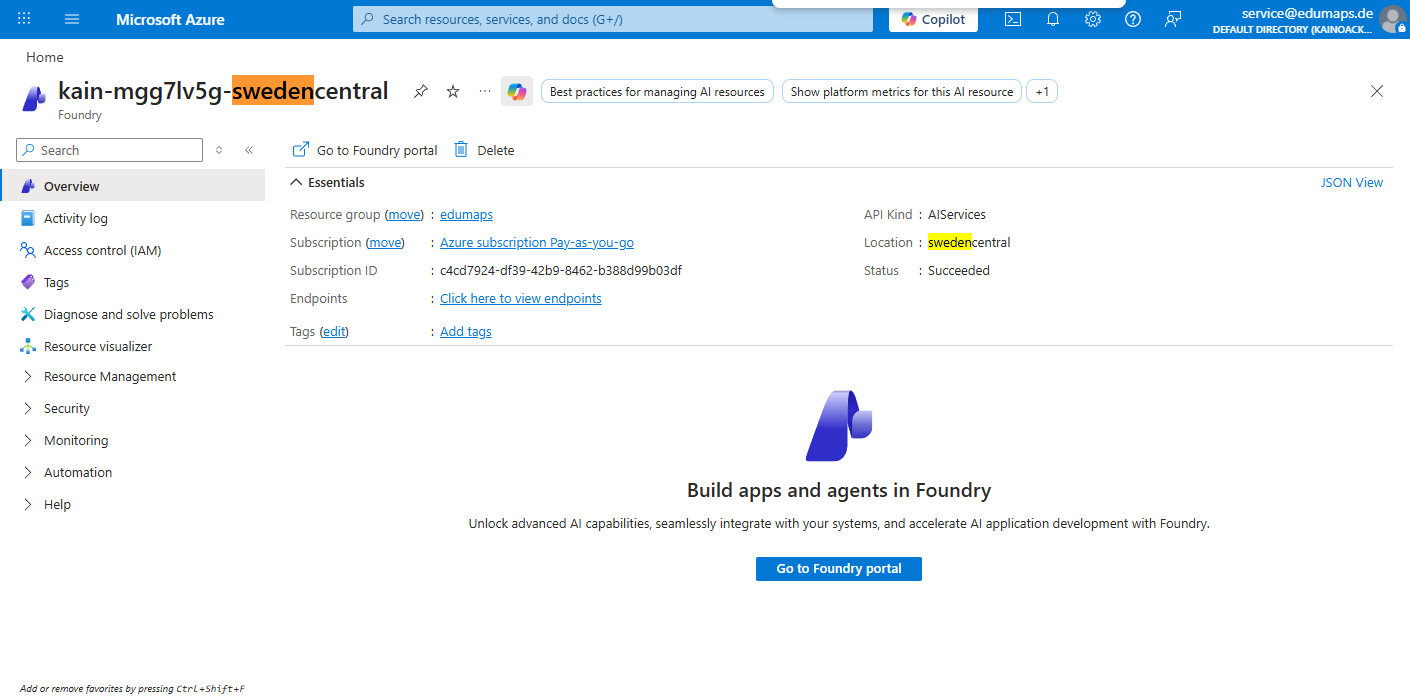This screenshot has width=1410, height=696.
Task: Click the blue Go to Foundry portal button
Action: click(x=839, y=568)
